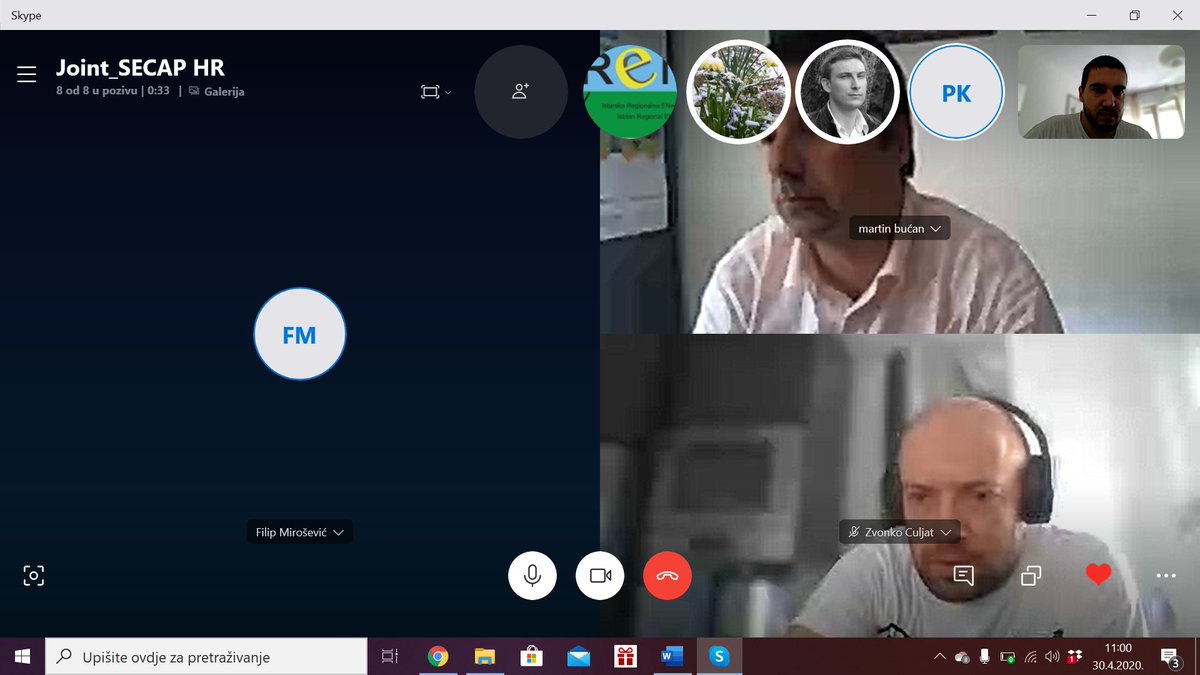Click the microphone tray icon
This screenshot has width=1200, height=675.
pos(985,657)
